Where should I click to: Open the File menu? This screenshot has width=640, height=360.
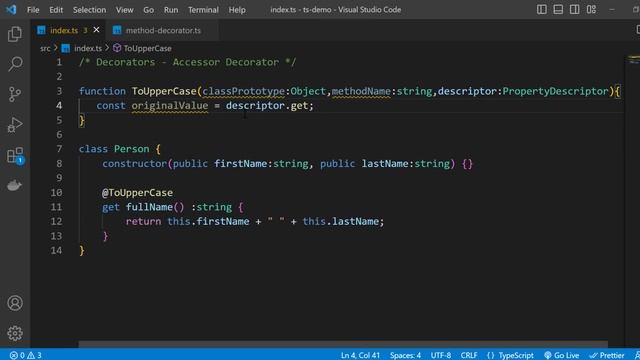pos(33,10)
